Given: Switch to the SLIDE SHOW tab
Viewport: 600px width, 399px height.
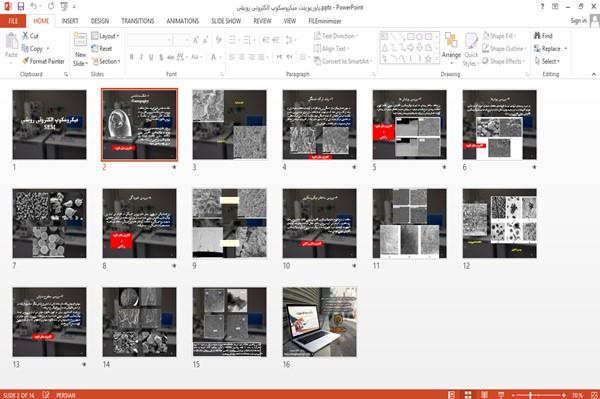Looking at the screenshot, I should [226, 21].
